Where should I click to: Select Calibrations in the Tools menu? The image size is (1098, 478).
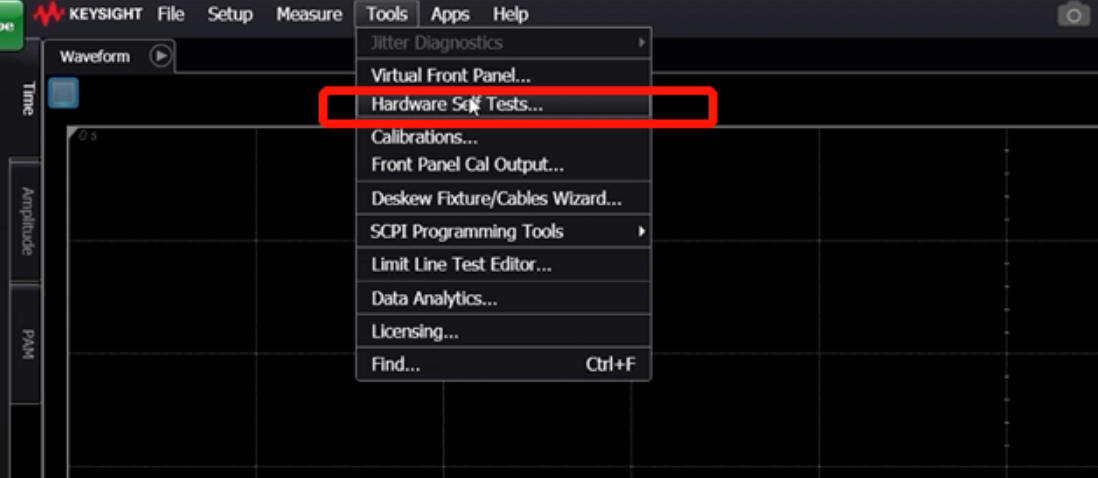(x=424, y=137)
